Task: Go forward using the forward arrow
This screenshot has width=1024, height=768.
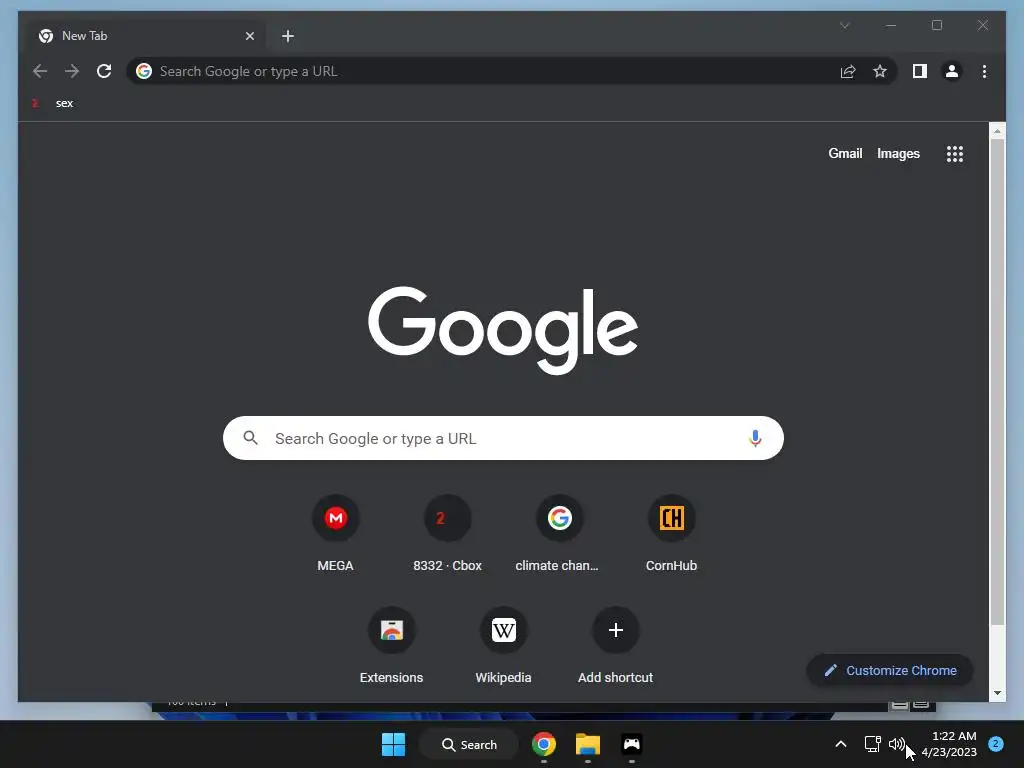Action: point(72,71)
